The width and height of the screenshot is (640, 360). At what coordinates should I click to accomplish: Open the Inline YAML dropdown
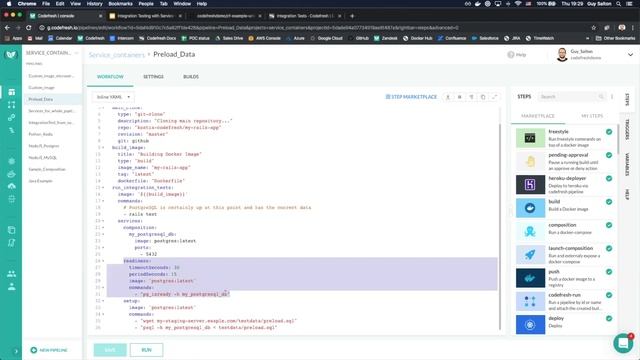[113, 97]
